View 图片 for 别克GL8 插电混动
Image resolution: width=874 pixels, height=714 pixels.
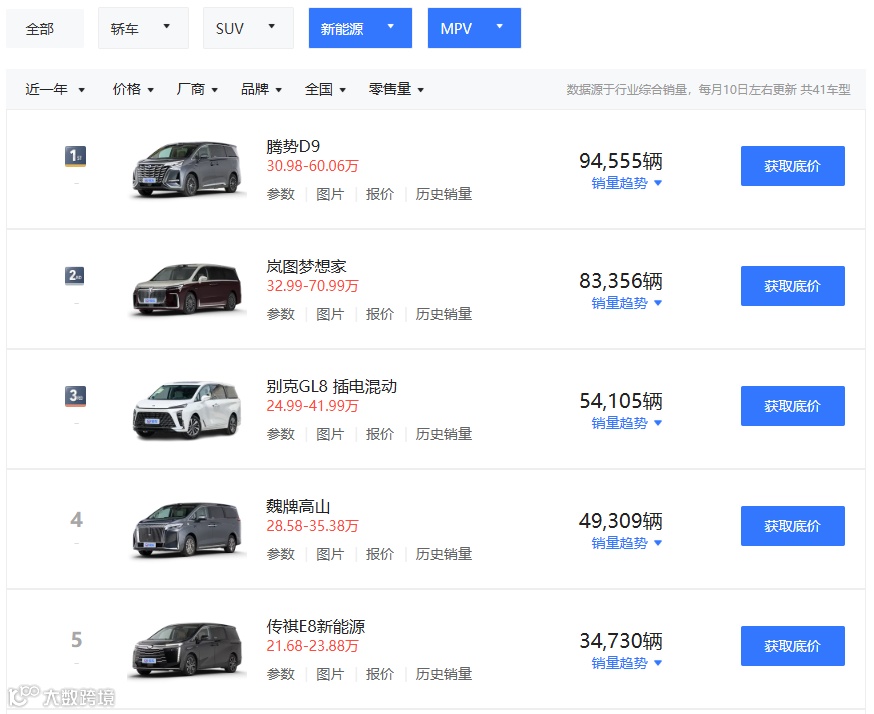coord(330,434)
